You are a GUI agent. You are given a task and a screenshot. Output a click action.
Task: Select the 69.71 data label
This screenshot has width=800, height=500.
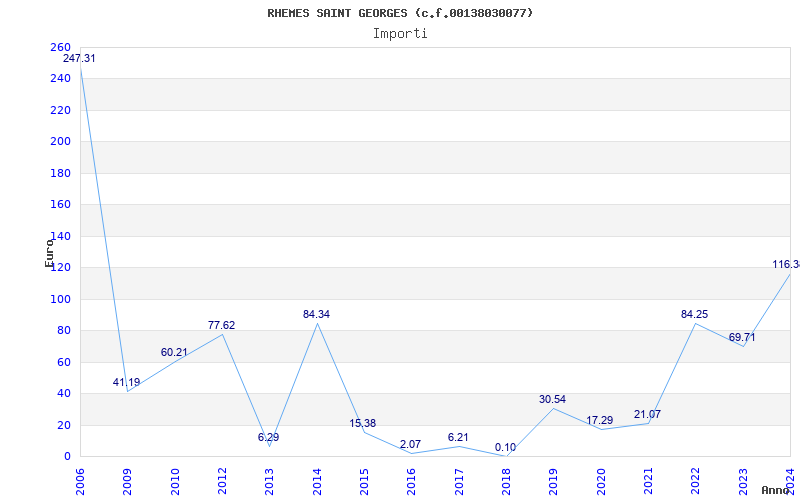pyautogui.click(x=741, y=338)
